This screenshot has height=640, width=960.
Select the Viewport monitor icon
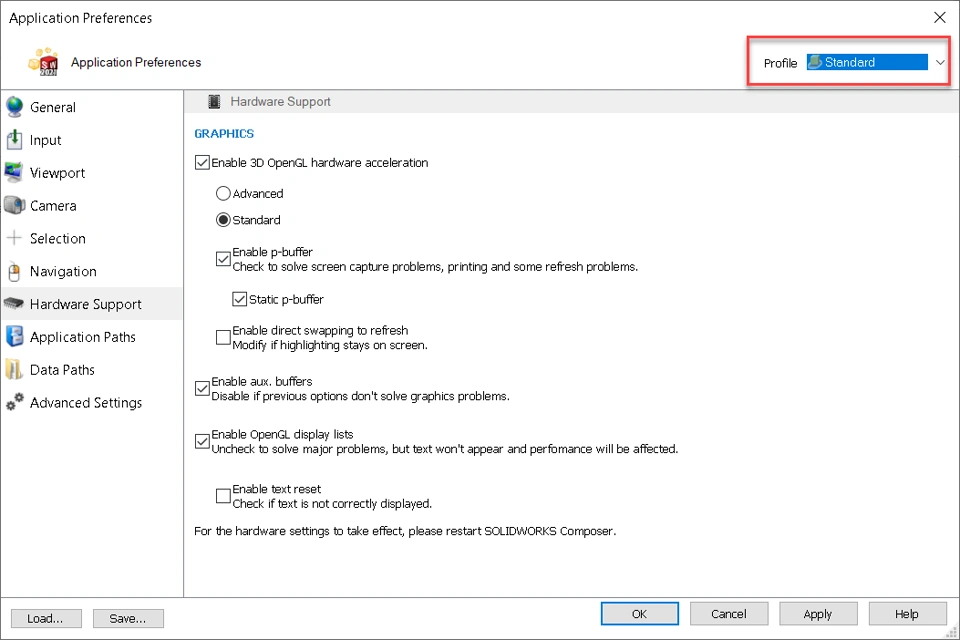click(14, 173)
